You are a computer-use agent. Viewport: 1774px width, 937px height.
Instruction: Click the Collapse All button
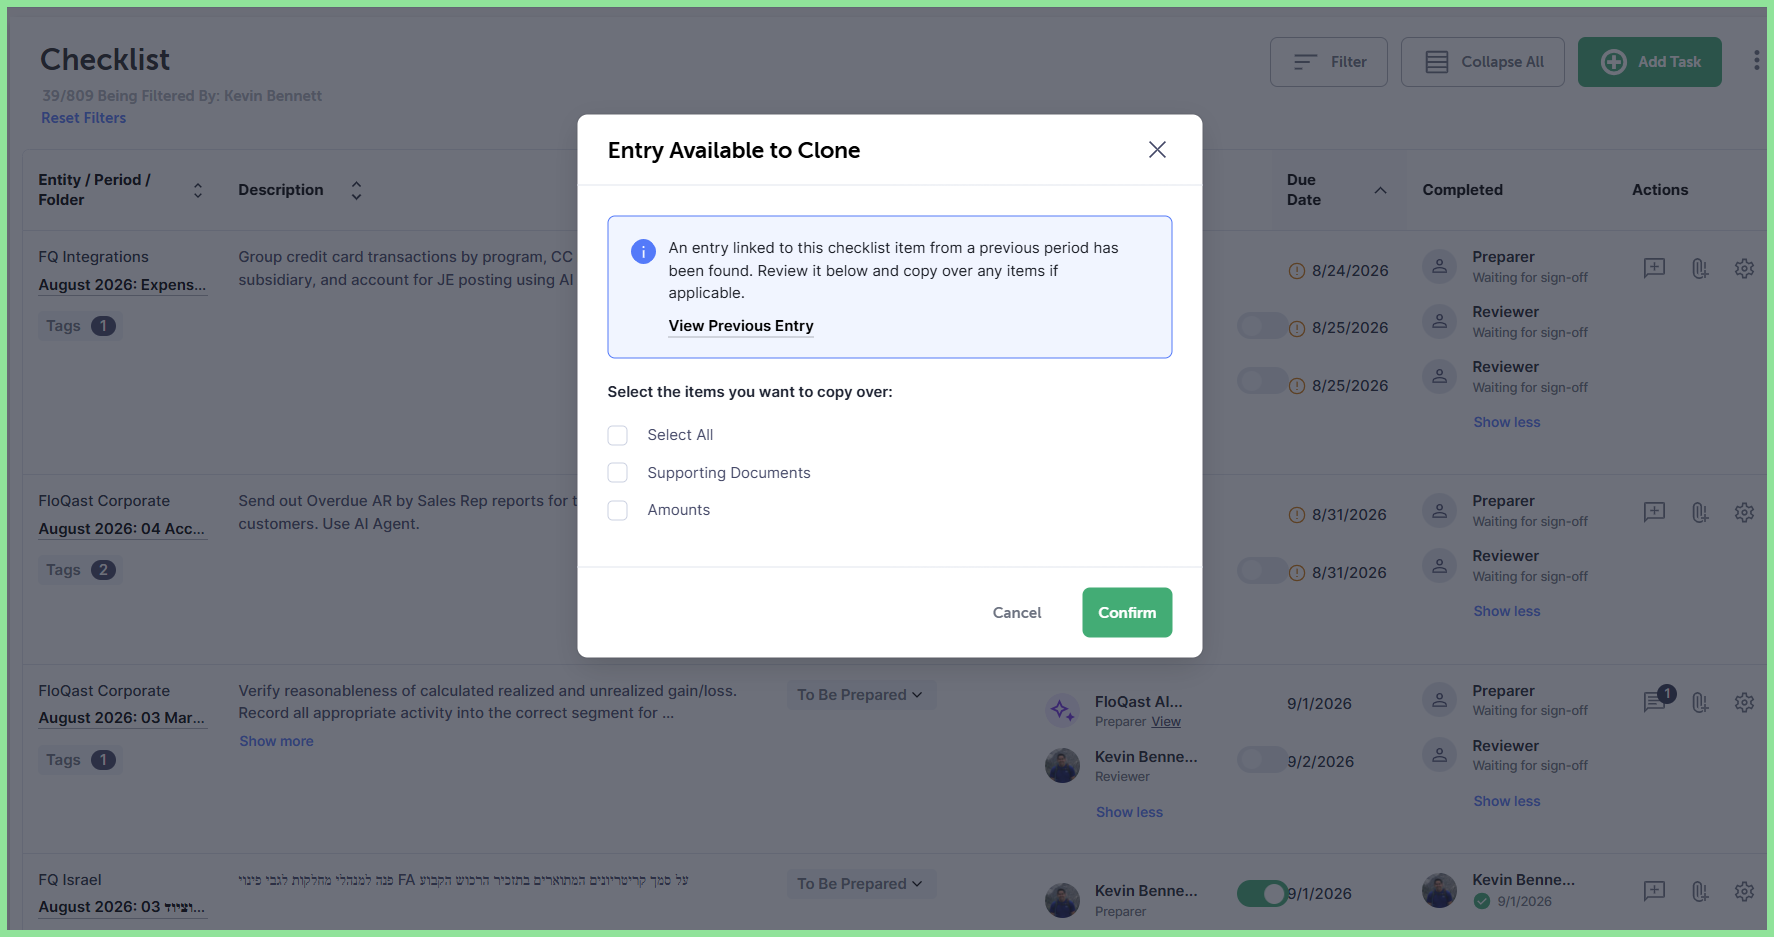[x=1483, y=62]
